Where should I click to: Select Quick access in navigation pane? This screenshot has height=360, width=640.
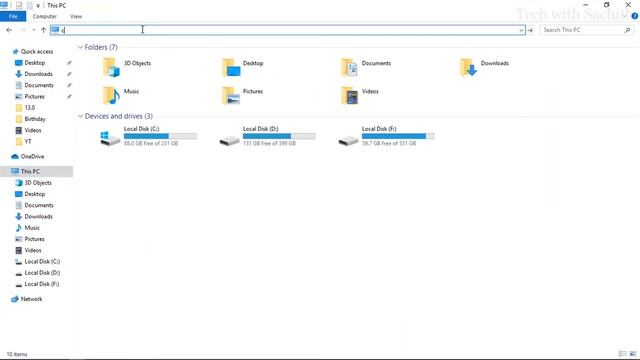point(37,51)
